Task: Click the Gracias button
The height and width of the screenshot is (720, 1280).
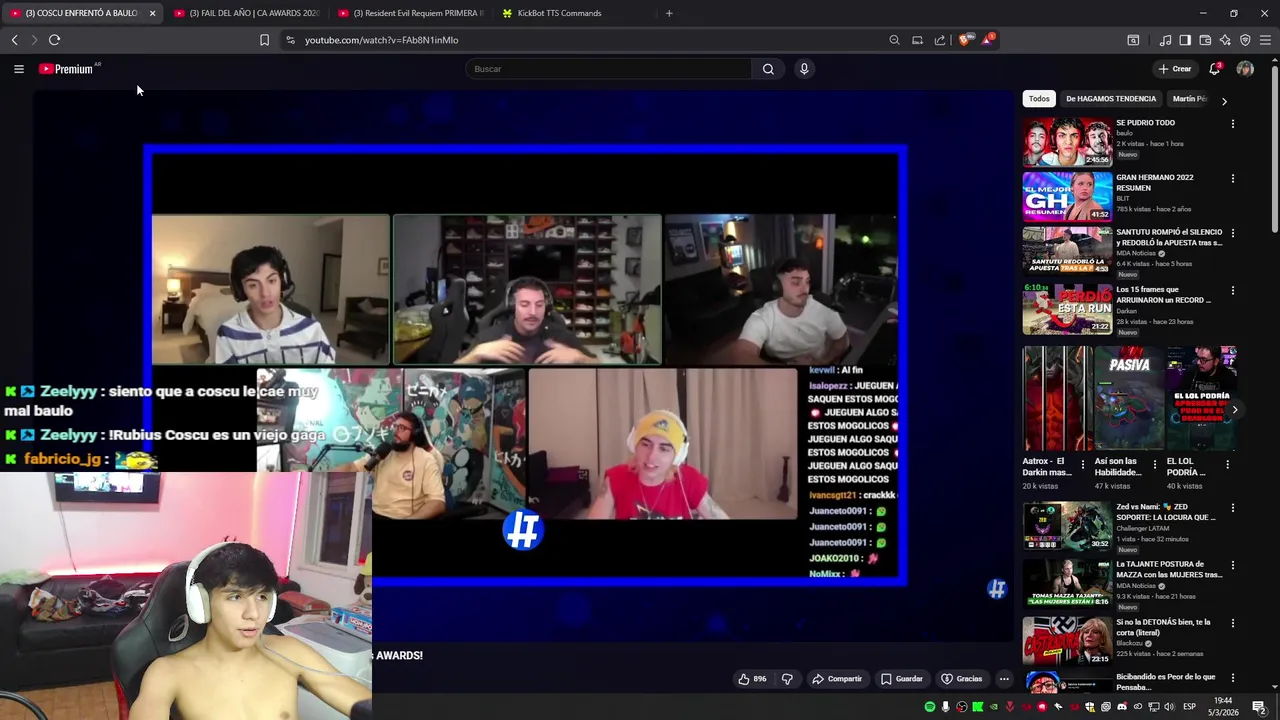Action: point(962,679)
